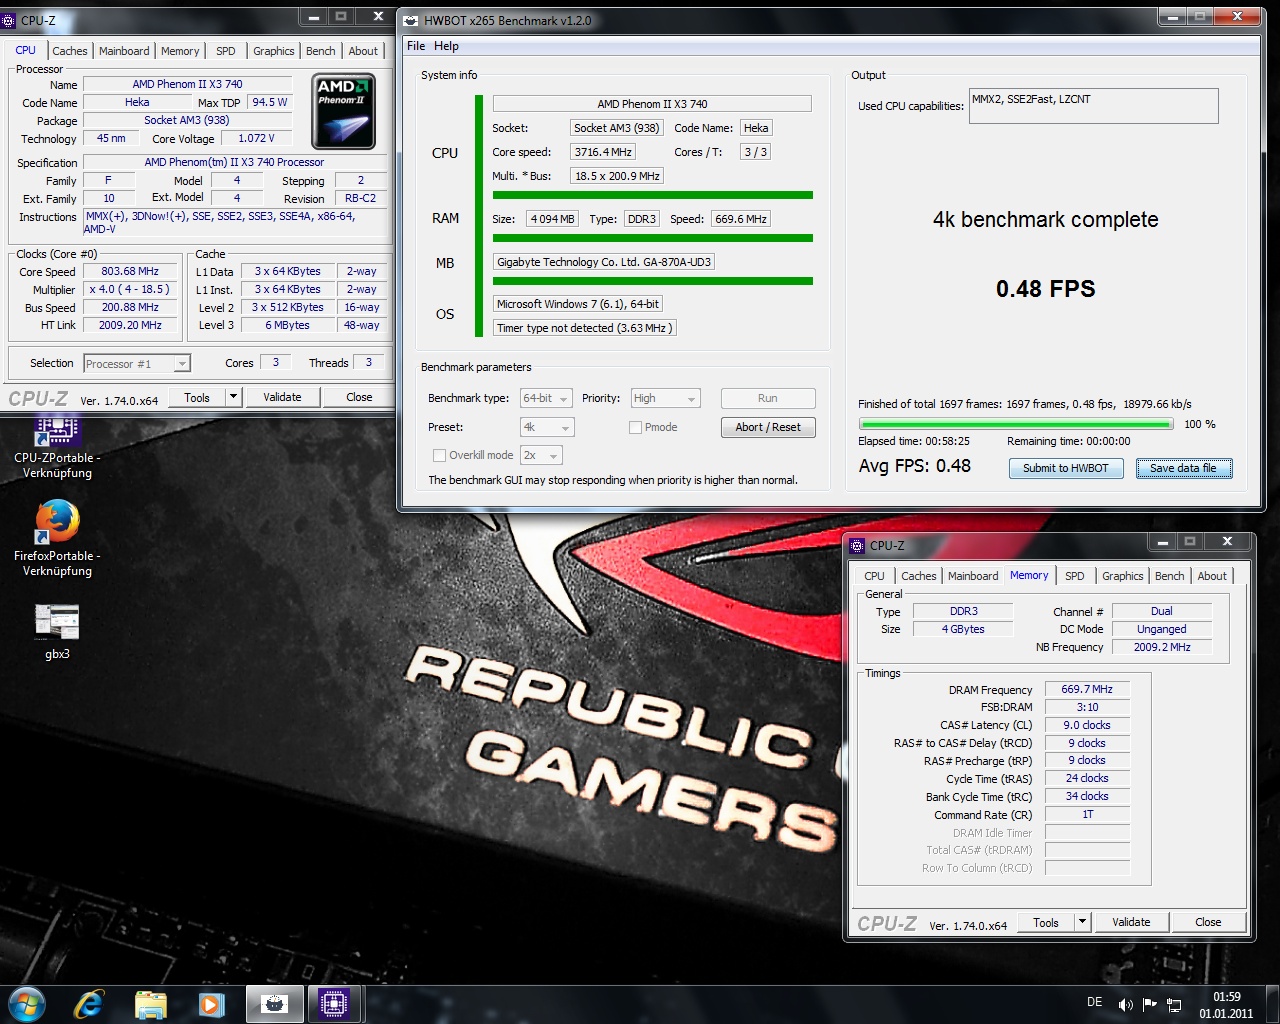Screen dimensions: 1280x1024
Task: Open About tab in memory CPU-Z window
Action: point(1212,576)
